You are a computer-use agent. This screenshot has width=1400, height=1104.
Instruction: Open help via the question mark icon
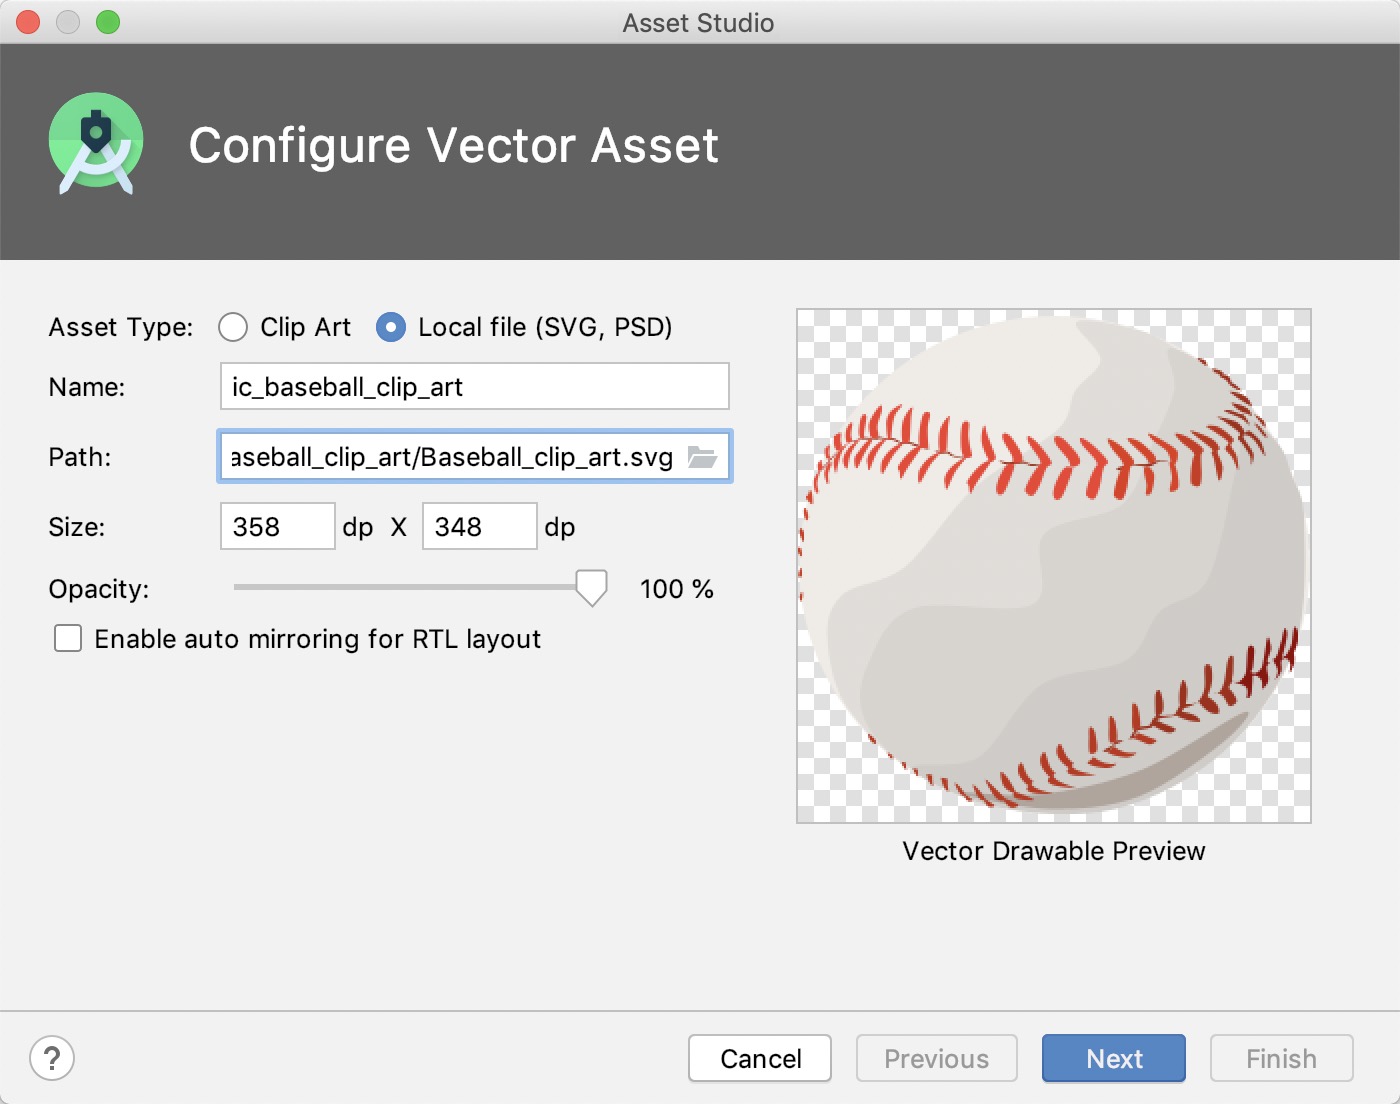[52, 1058]
